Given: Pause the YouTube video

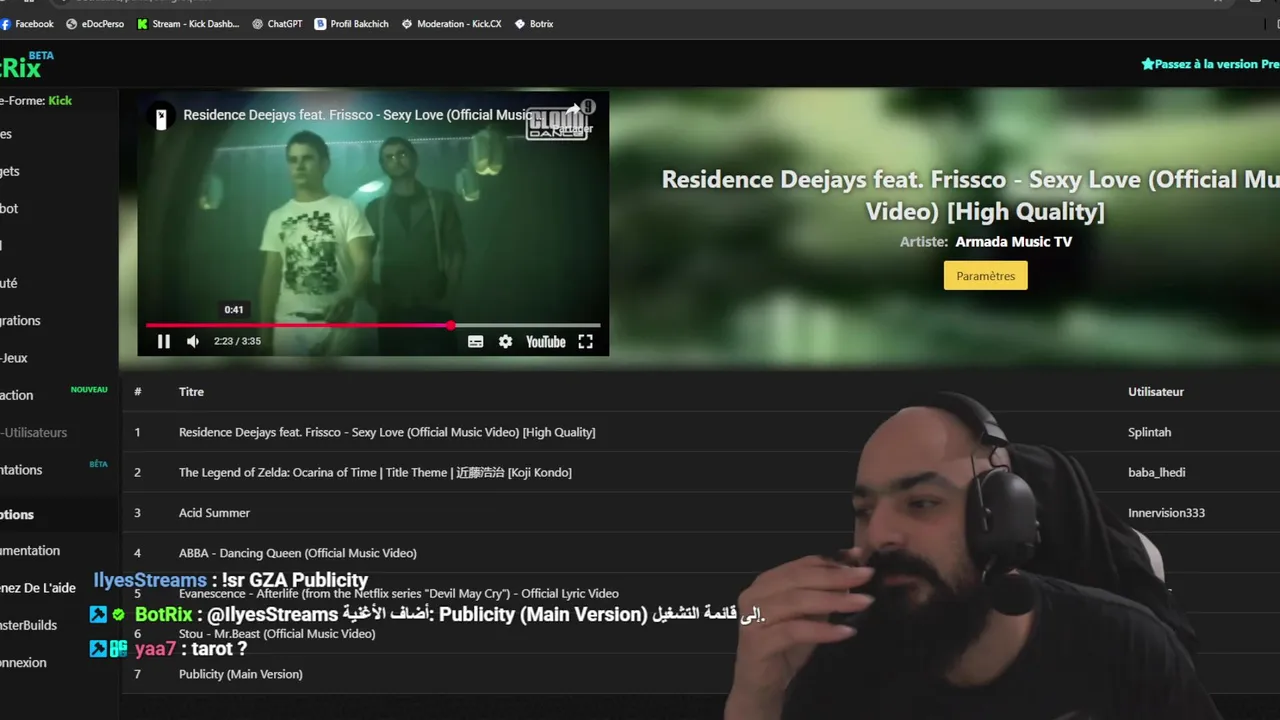Looking at the screenshot, I should (x=164, y=341).
